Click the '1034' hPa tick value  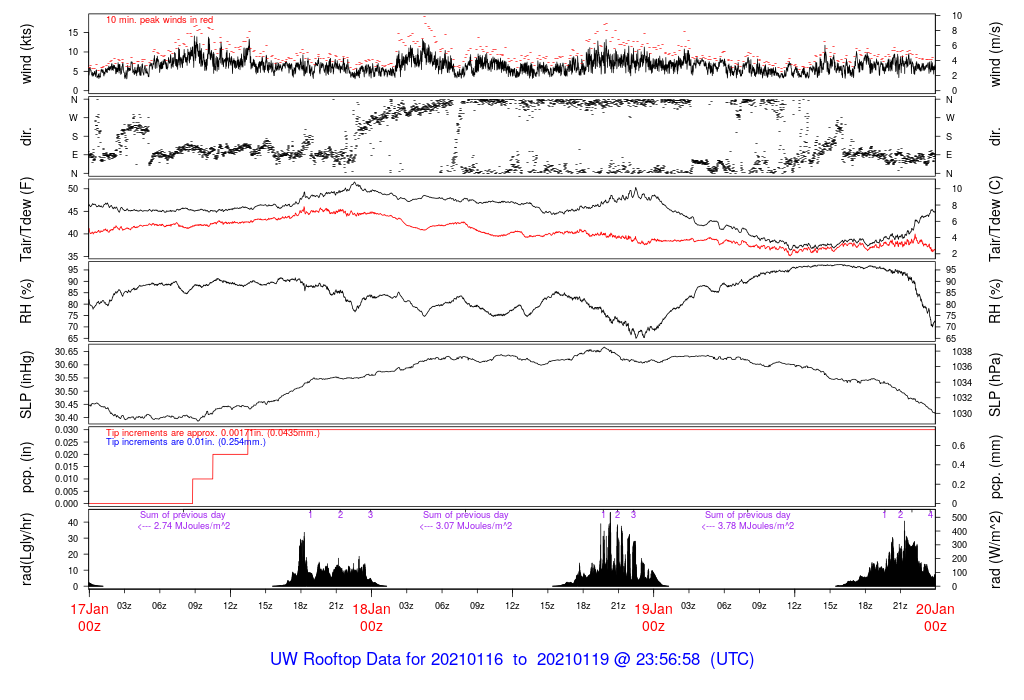click(962, 383)
